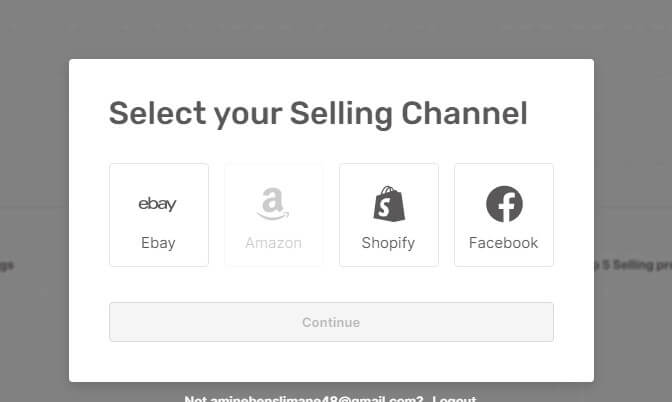Click the Shopify shopping bag icon
The width and height of the screenshot is (672, 402).
pos(389,204)
